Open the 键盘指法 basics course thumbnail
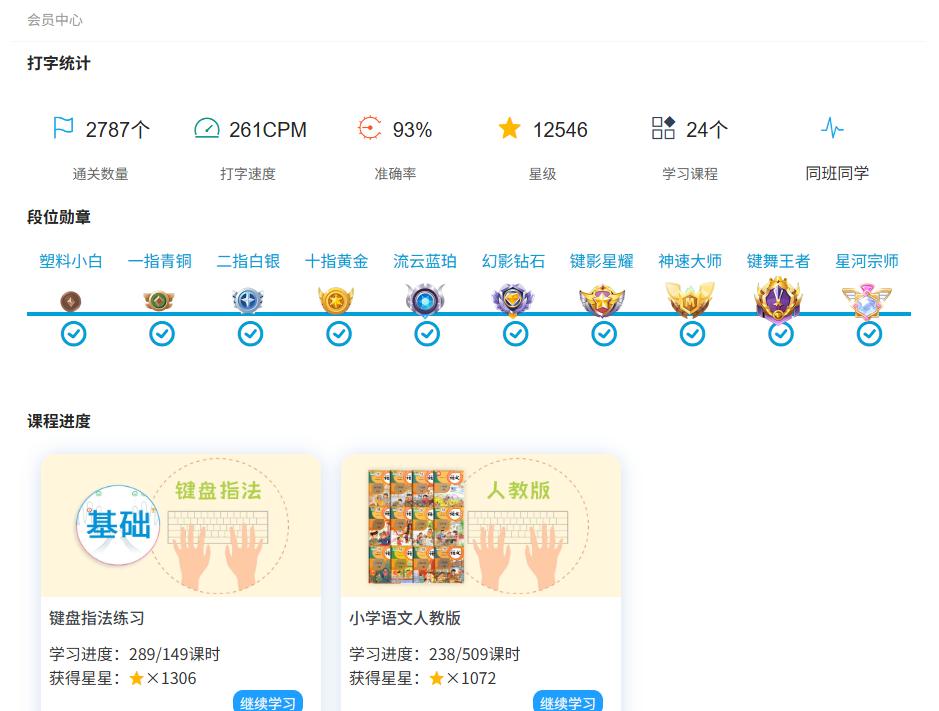Image resolution: width=939 pixels, height=711 pixels. 181,526
